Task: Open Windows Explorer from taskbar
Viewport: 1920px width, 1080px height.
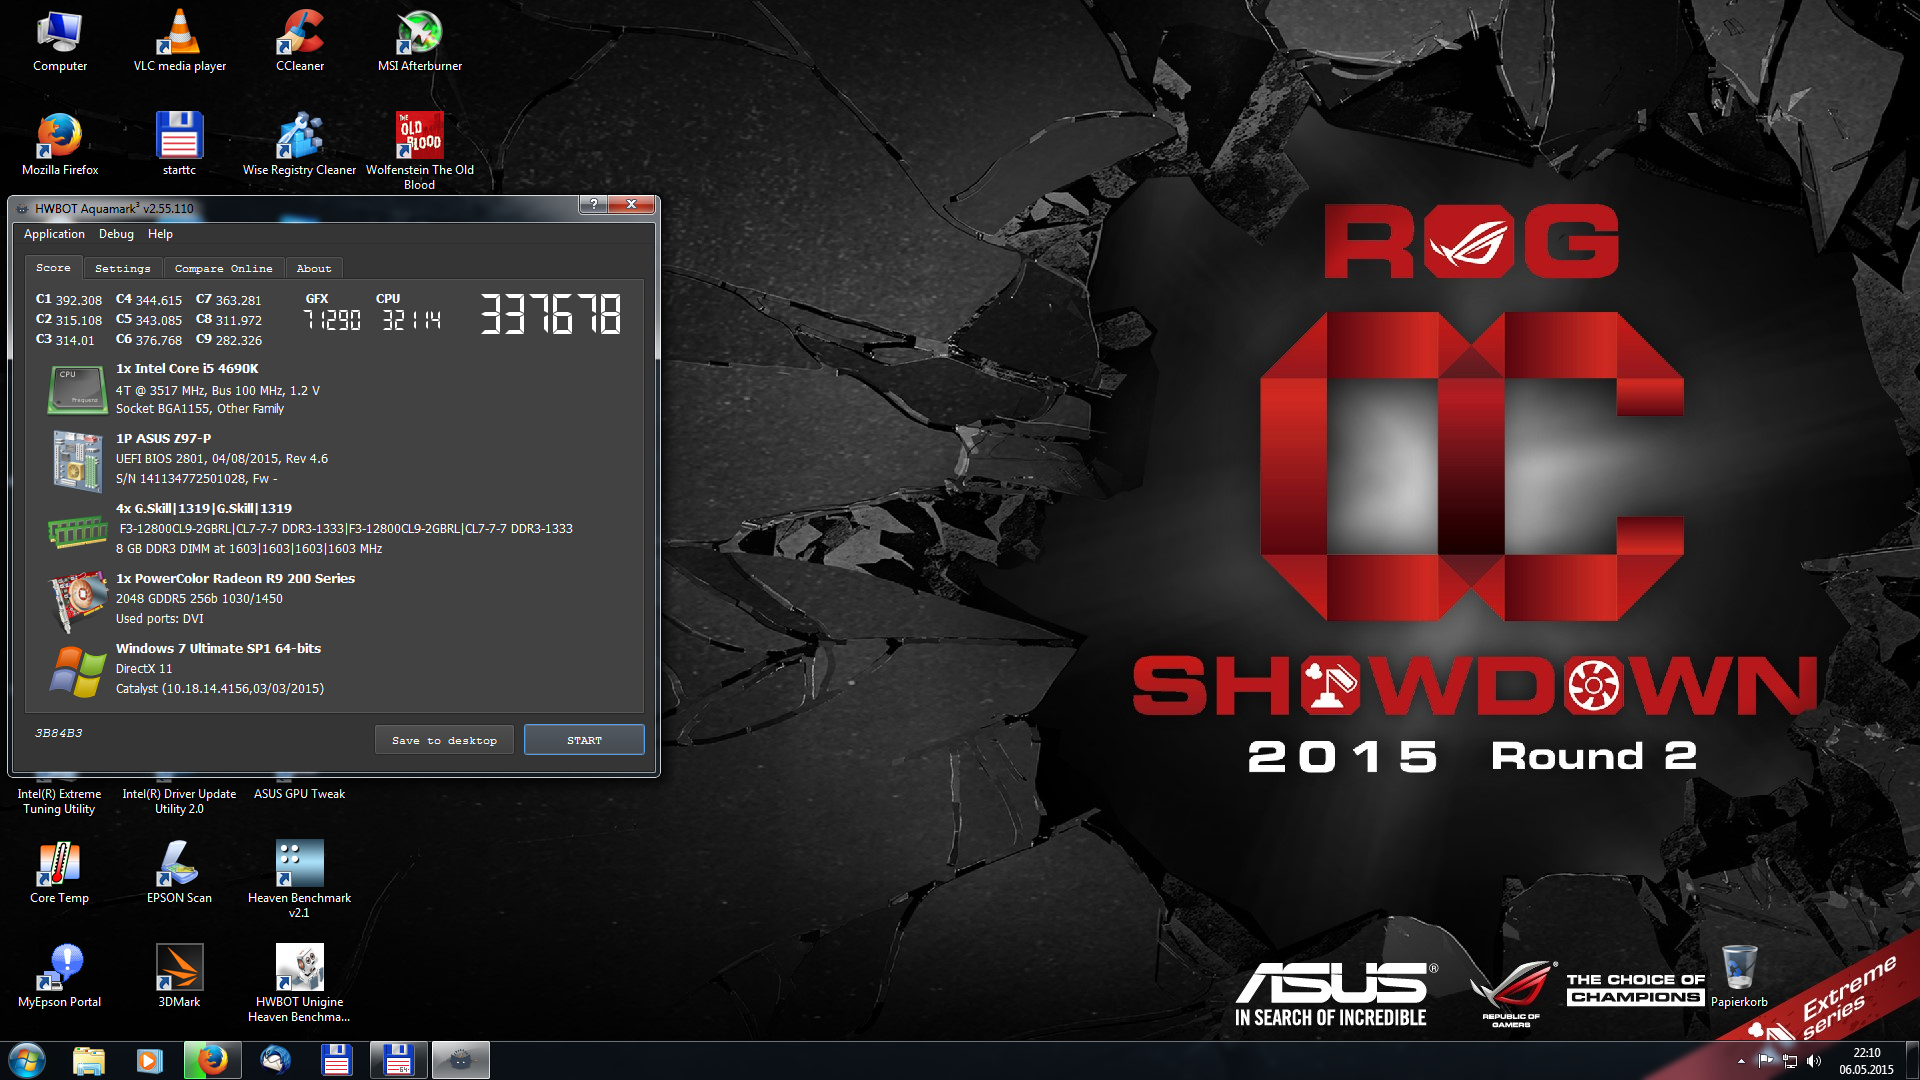Action: (x=88, y=1060)
